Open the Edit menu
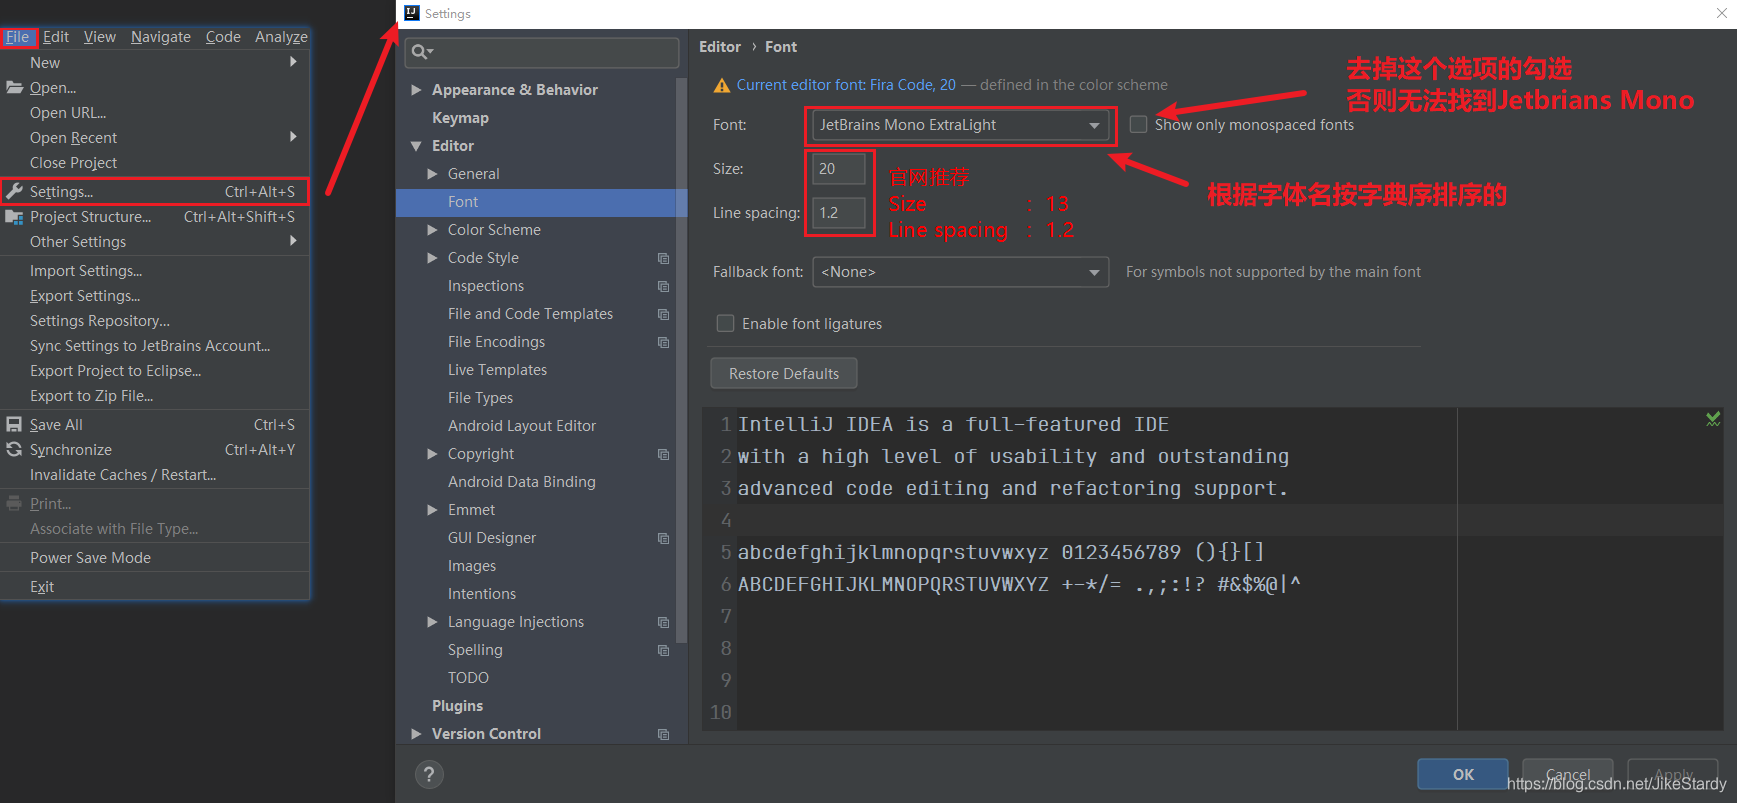Screen dimensions: 1737x803 click(x=56, y=37)
